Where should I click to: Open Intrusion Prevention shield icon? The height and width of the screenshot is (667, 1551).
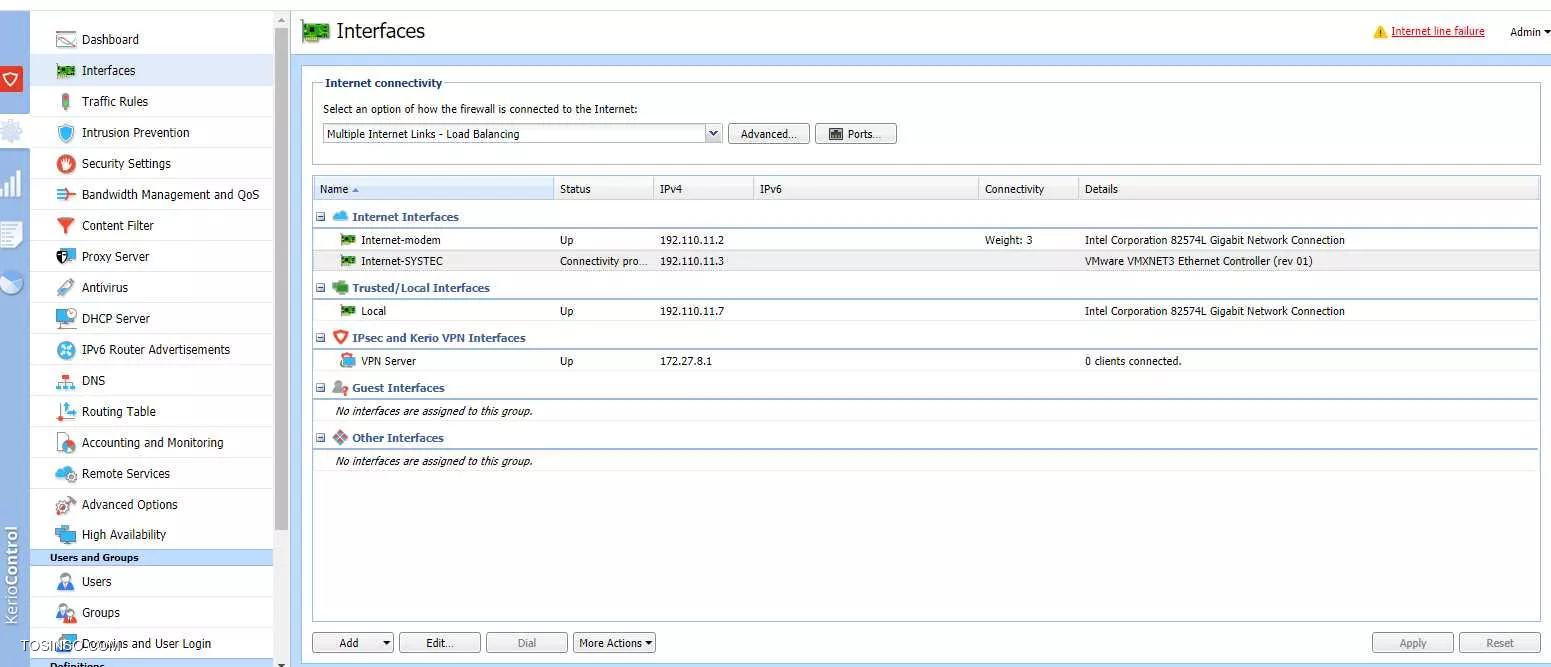(66, 133)
